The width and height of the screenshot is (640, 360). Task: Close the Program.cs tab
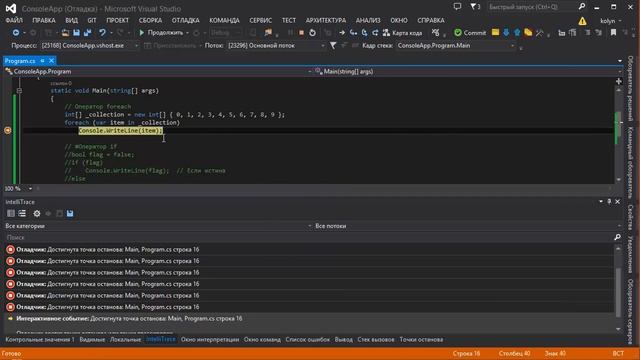[x=51, y=61]
